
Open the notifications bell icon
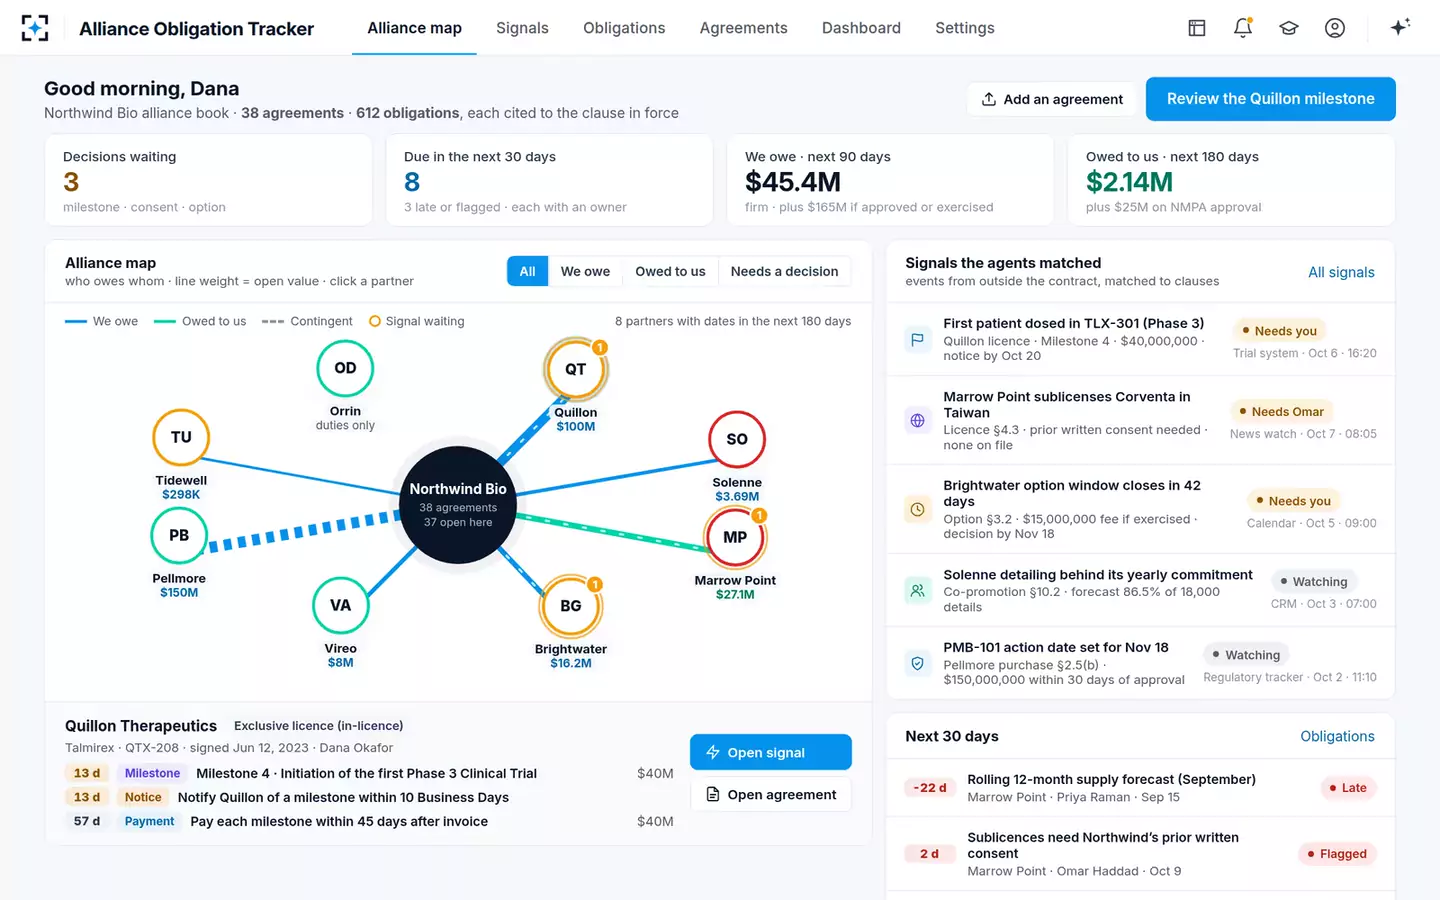click(x=1243, y=28)
